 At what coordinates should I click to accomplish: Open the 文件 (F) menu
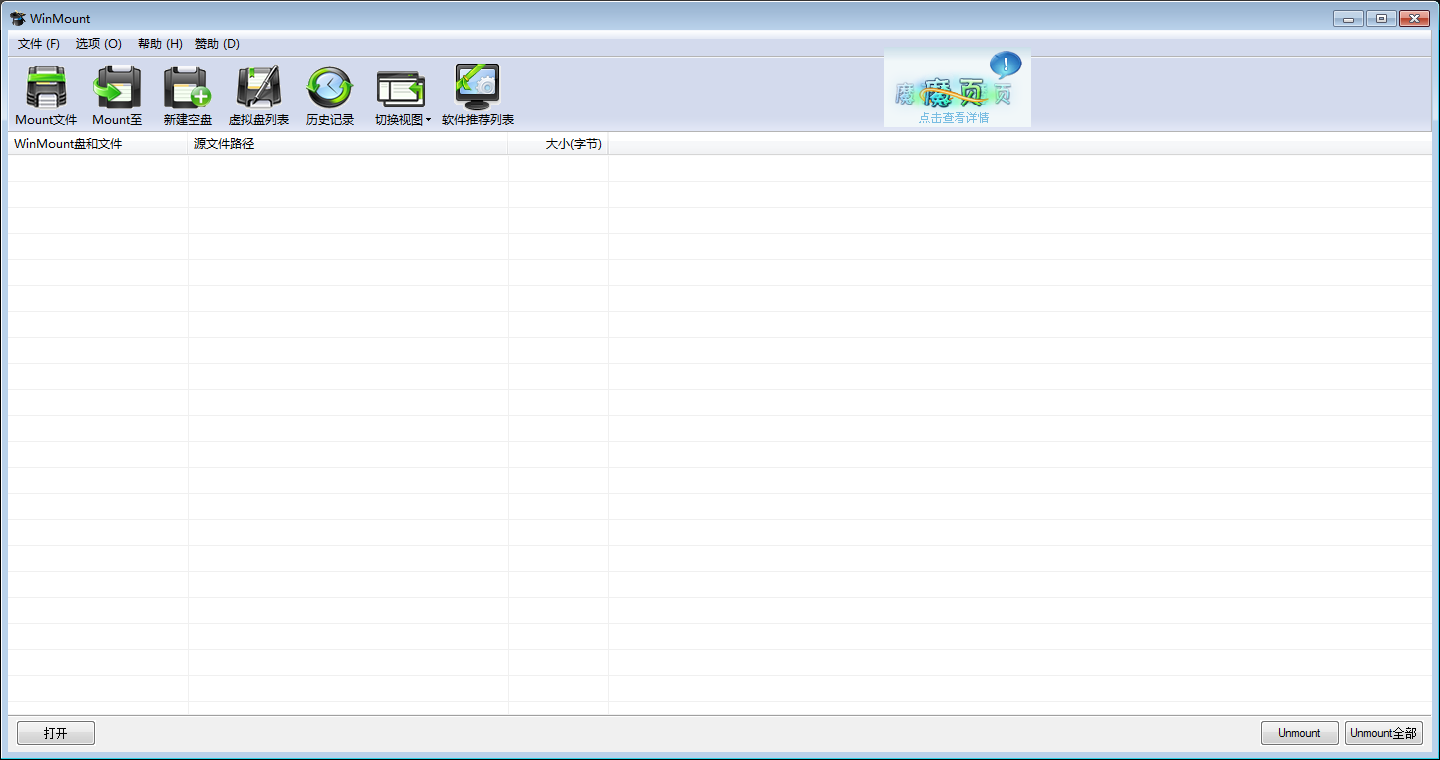tap(39, 44)
